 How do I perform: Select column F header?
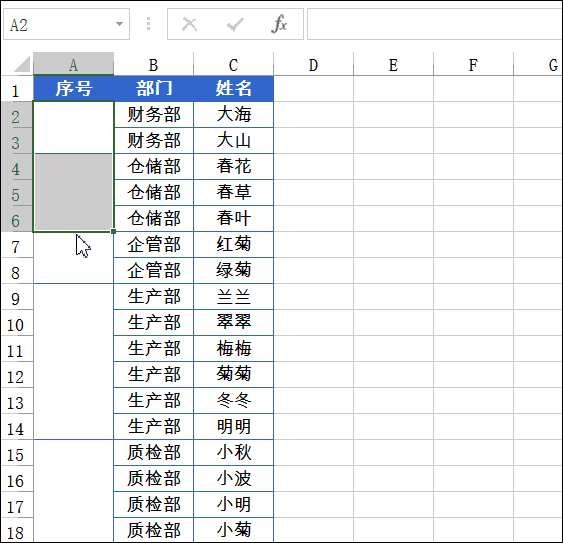click(x=474, y=64)
